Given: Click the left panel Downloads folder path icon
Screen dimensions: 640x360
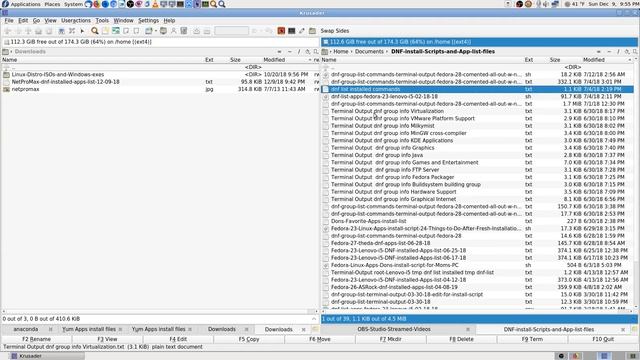Looking at the screenshot, I should [x=5, y=52].
